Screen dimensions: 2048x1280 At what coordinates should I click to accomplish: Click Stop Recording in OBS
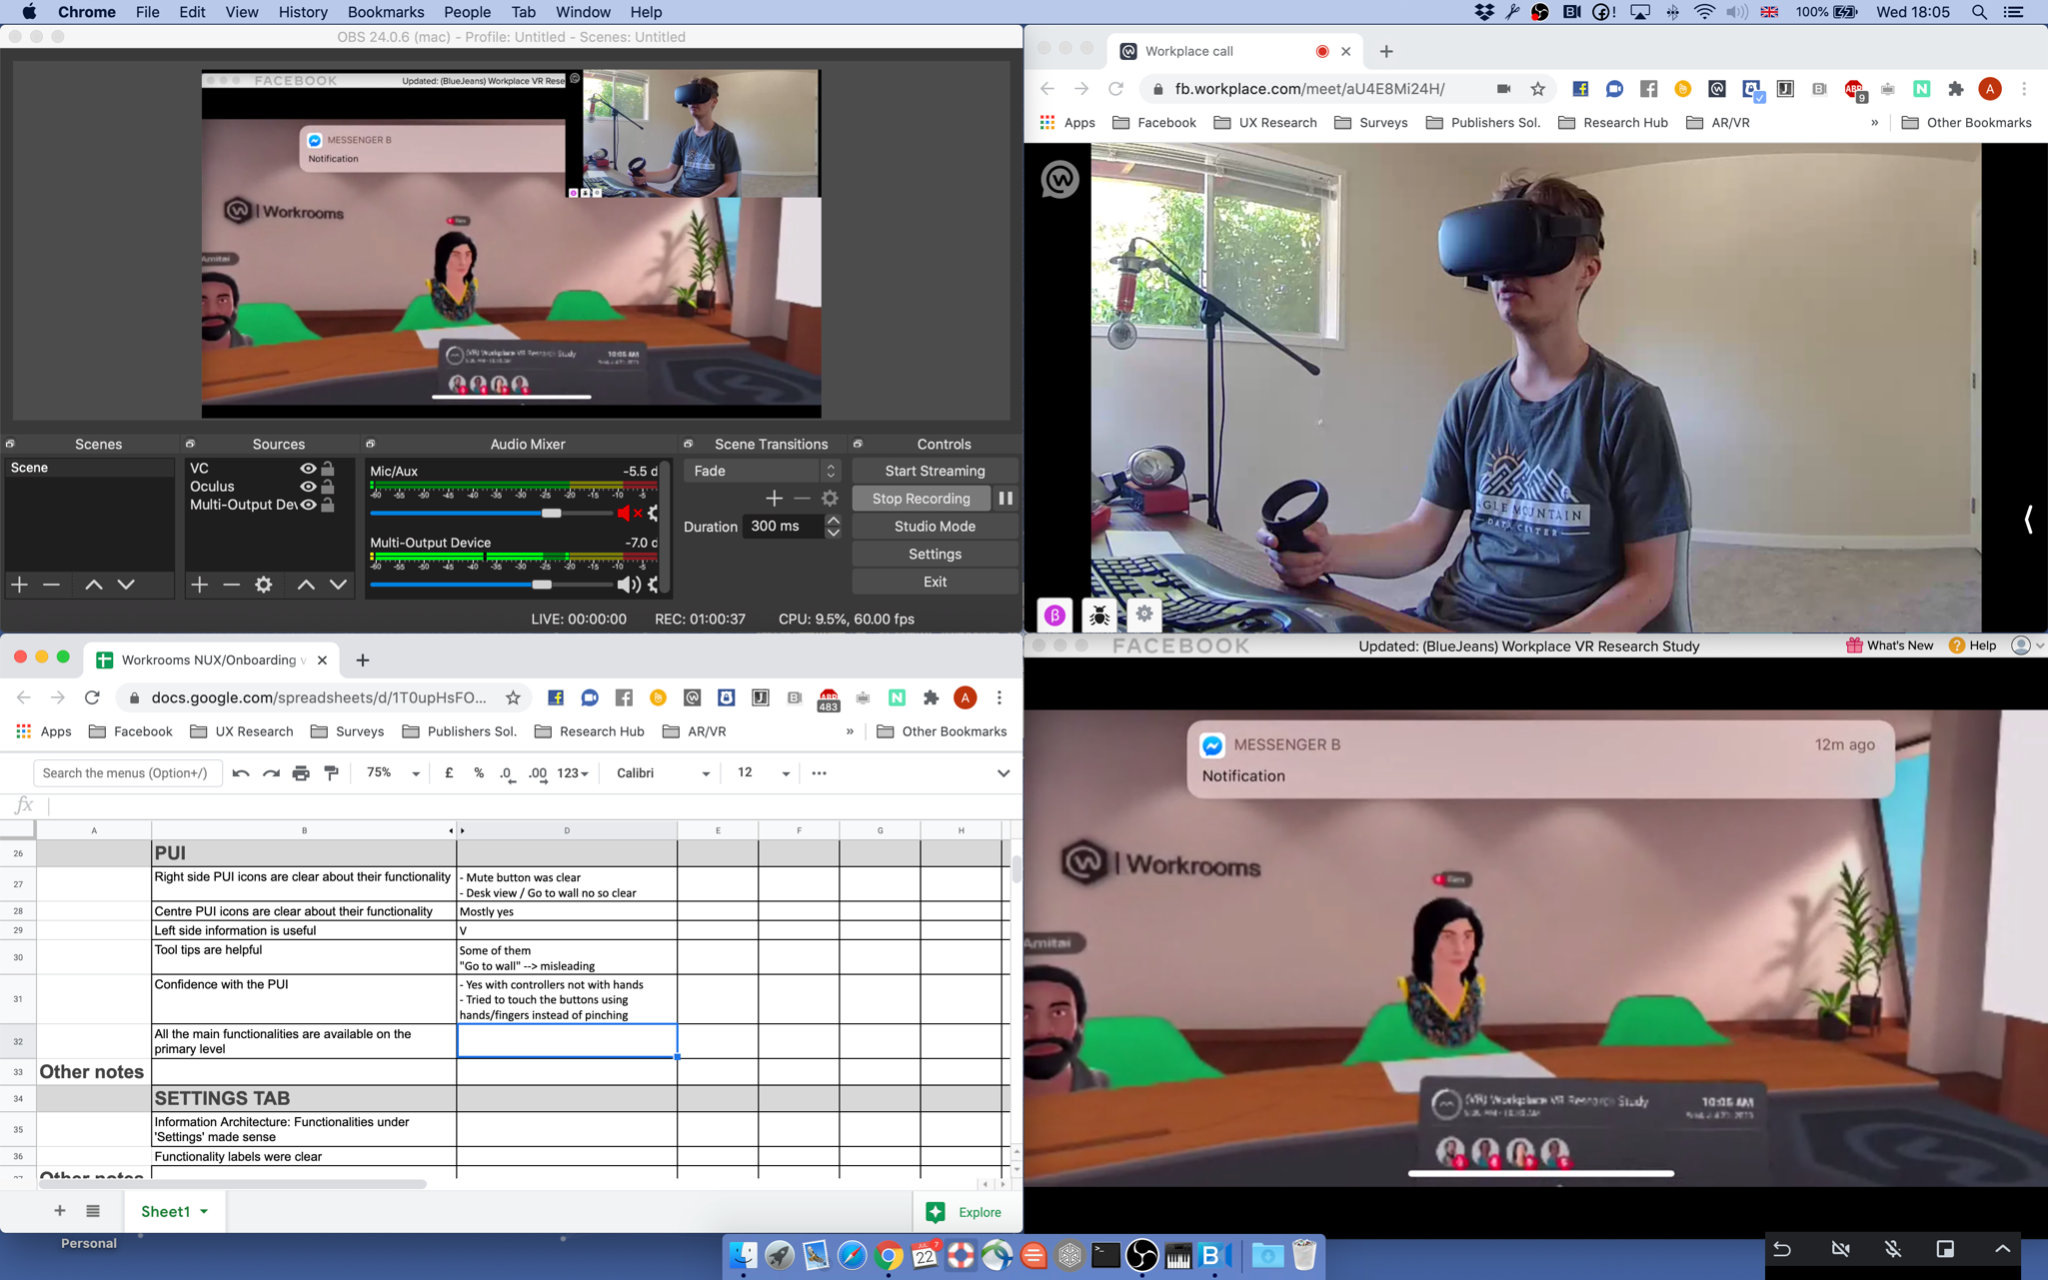[921, 498]
